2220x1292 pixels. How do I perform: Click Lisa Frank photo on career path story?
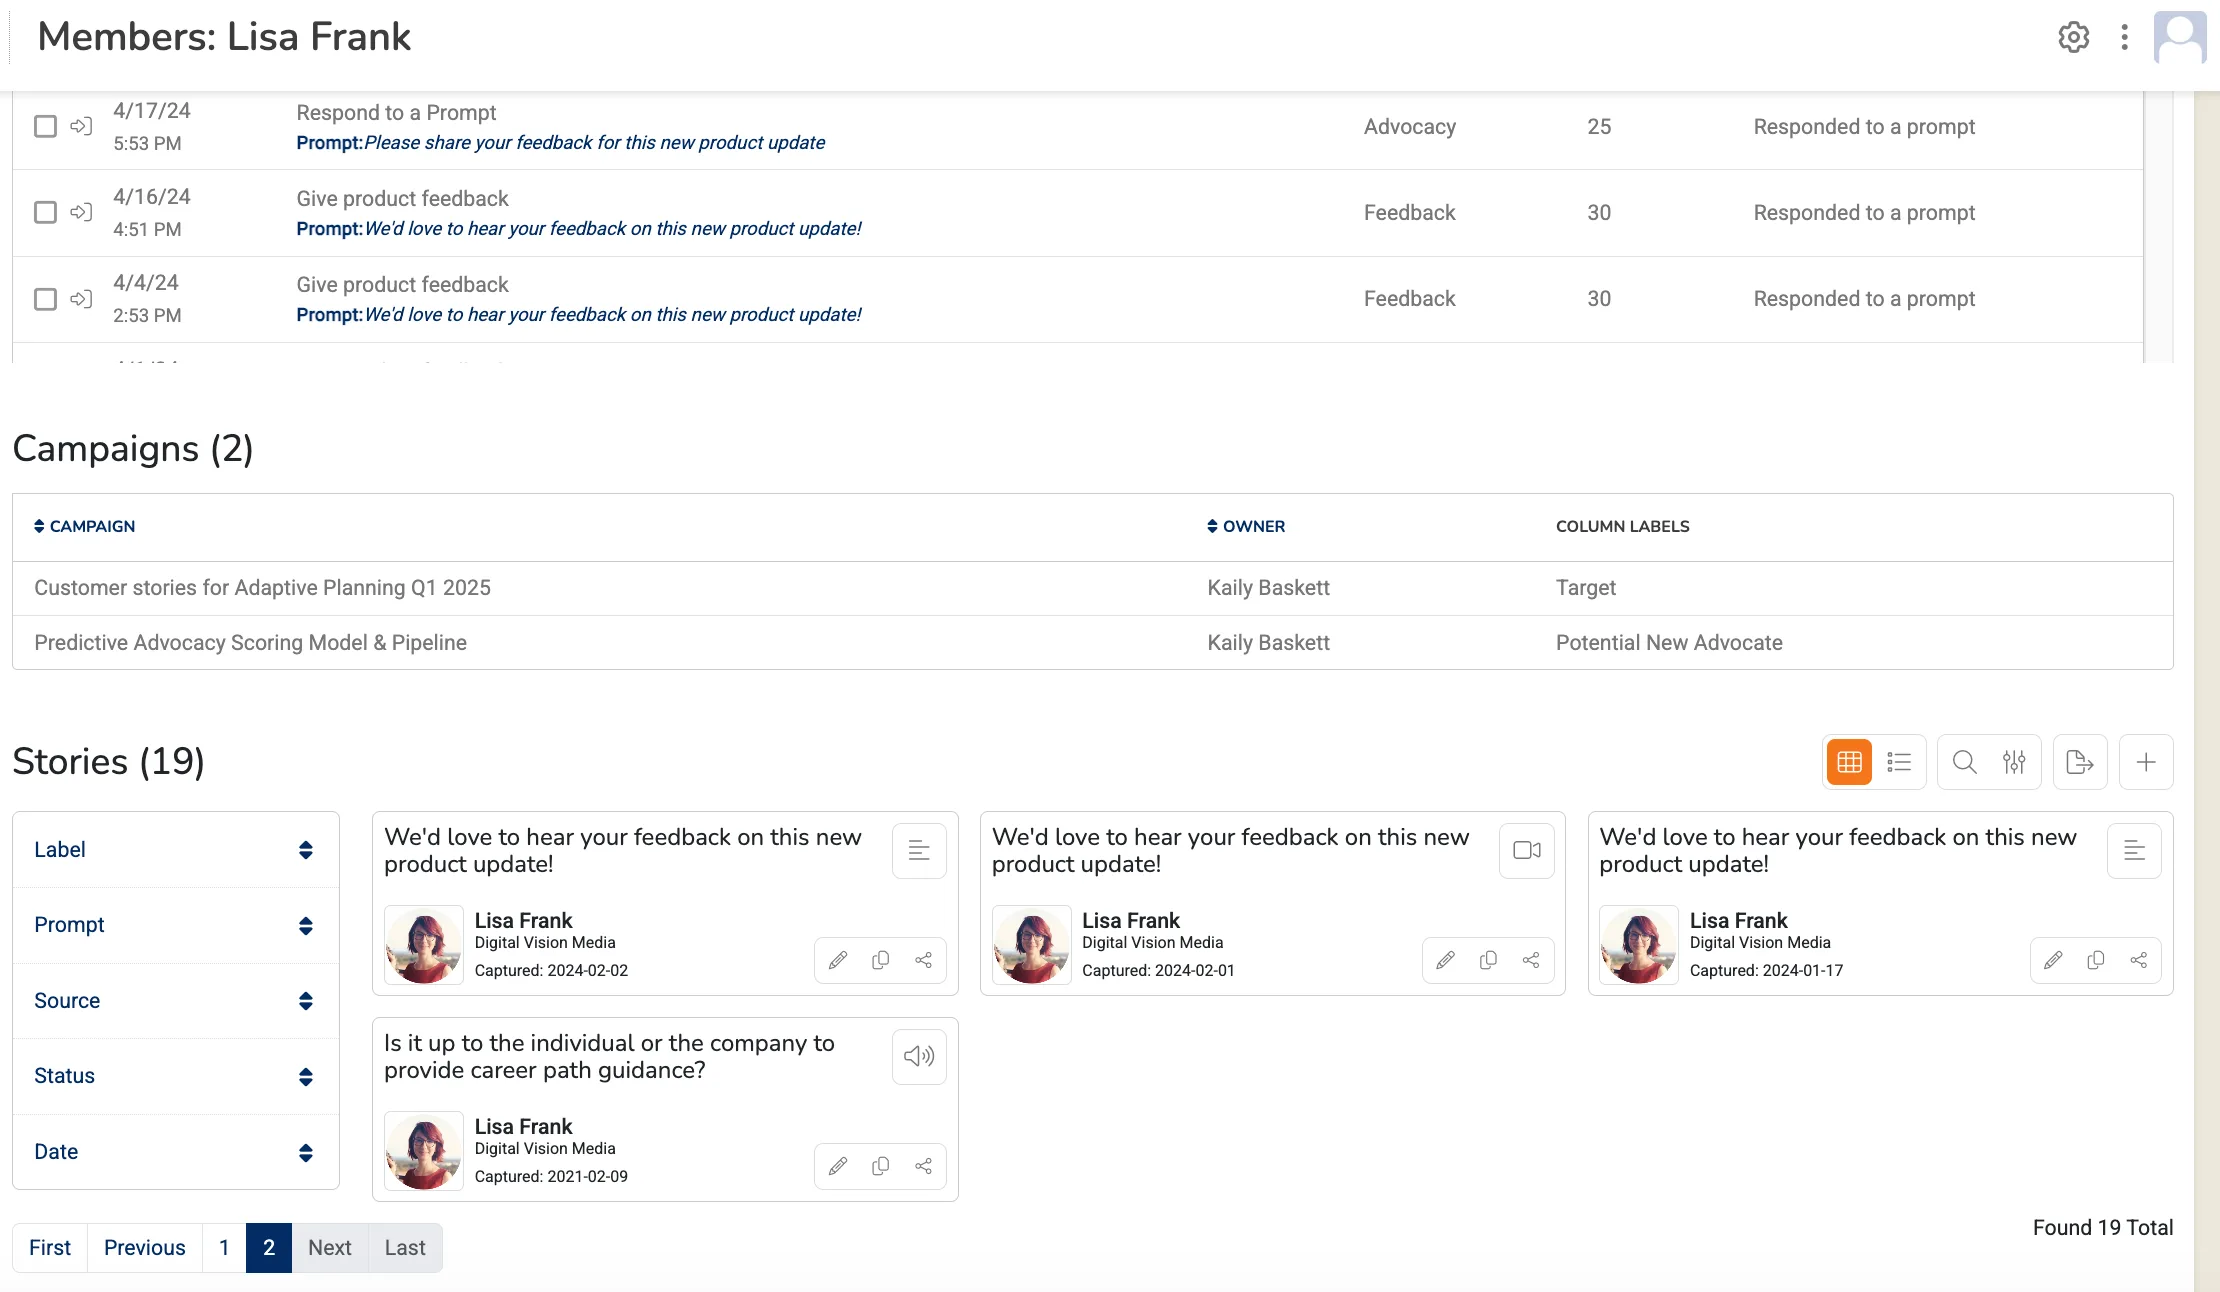[424, 1151]
